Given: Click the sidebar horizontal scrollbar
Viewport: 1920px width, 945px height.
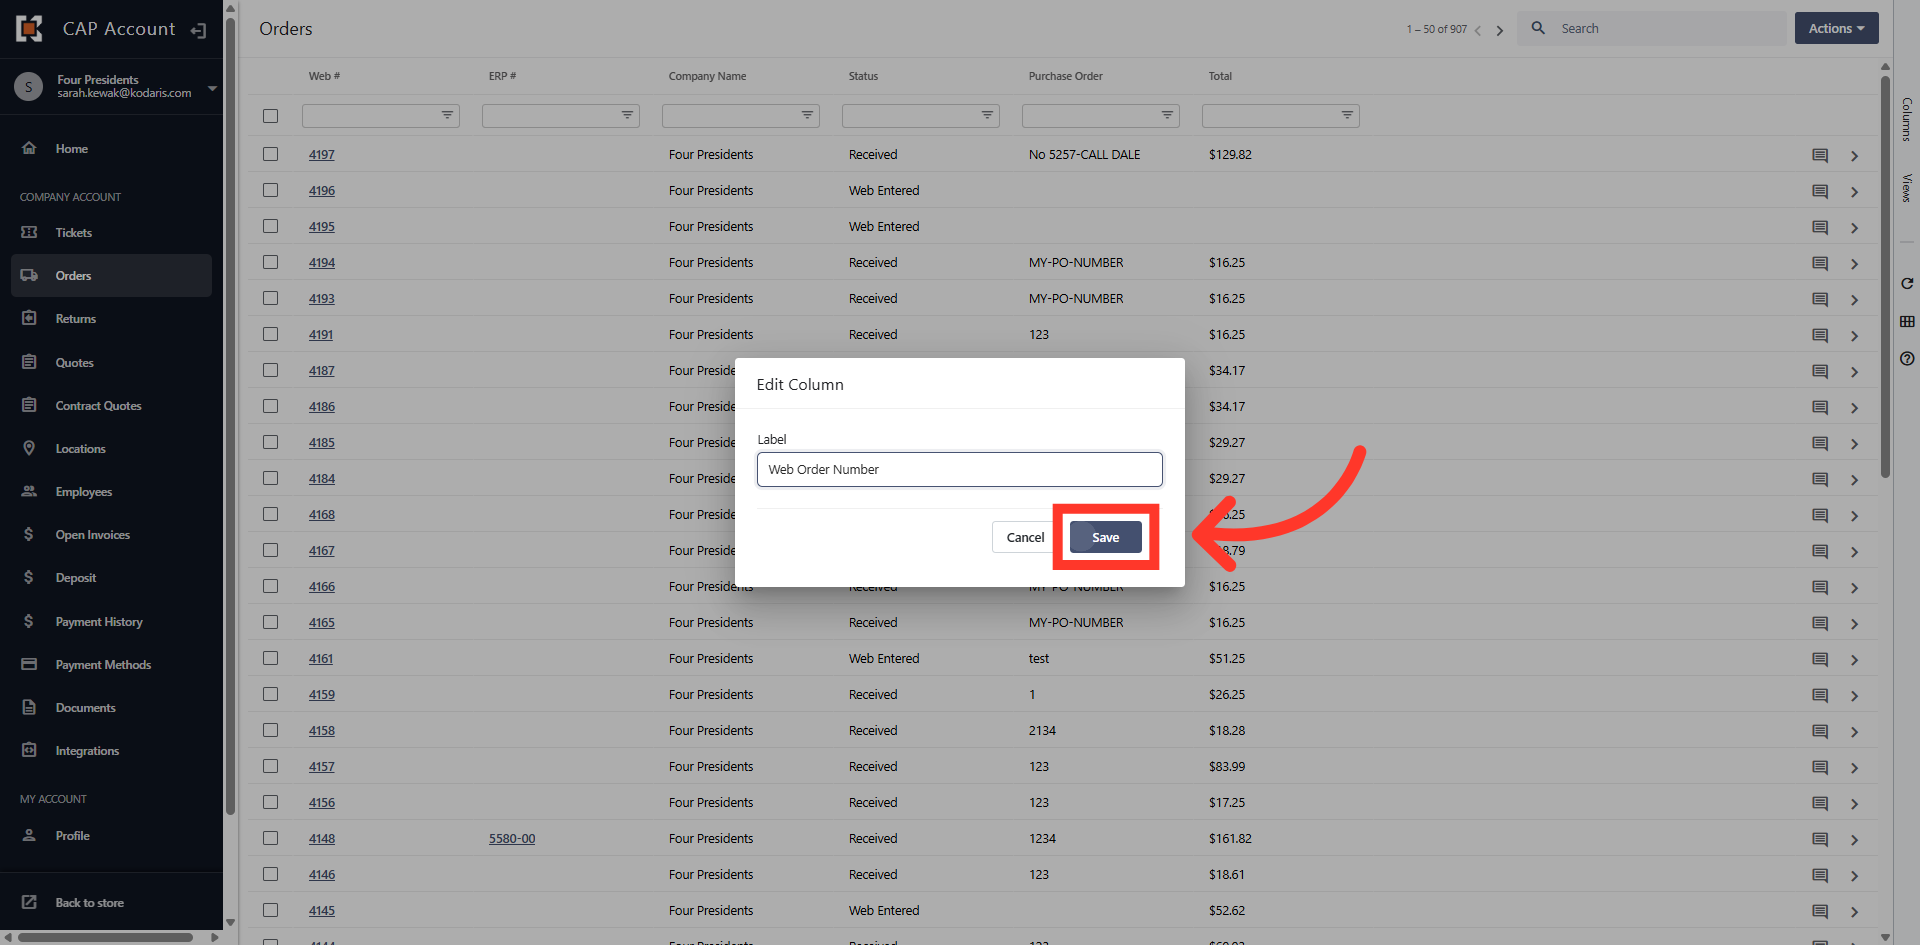Looking at the screenshot, I should tap(106, 937).
